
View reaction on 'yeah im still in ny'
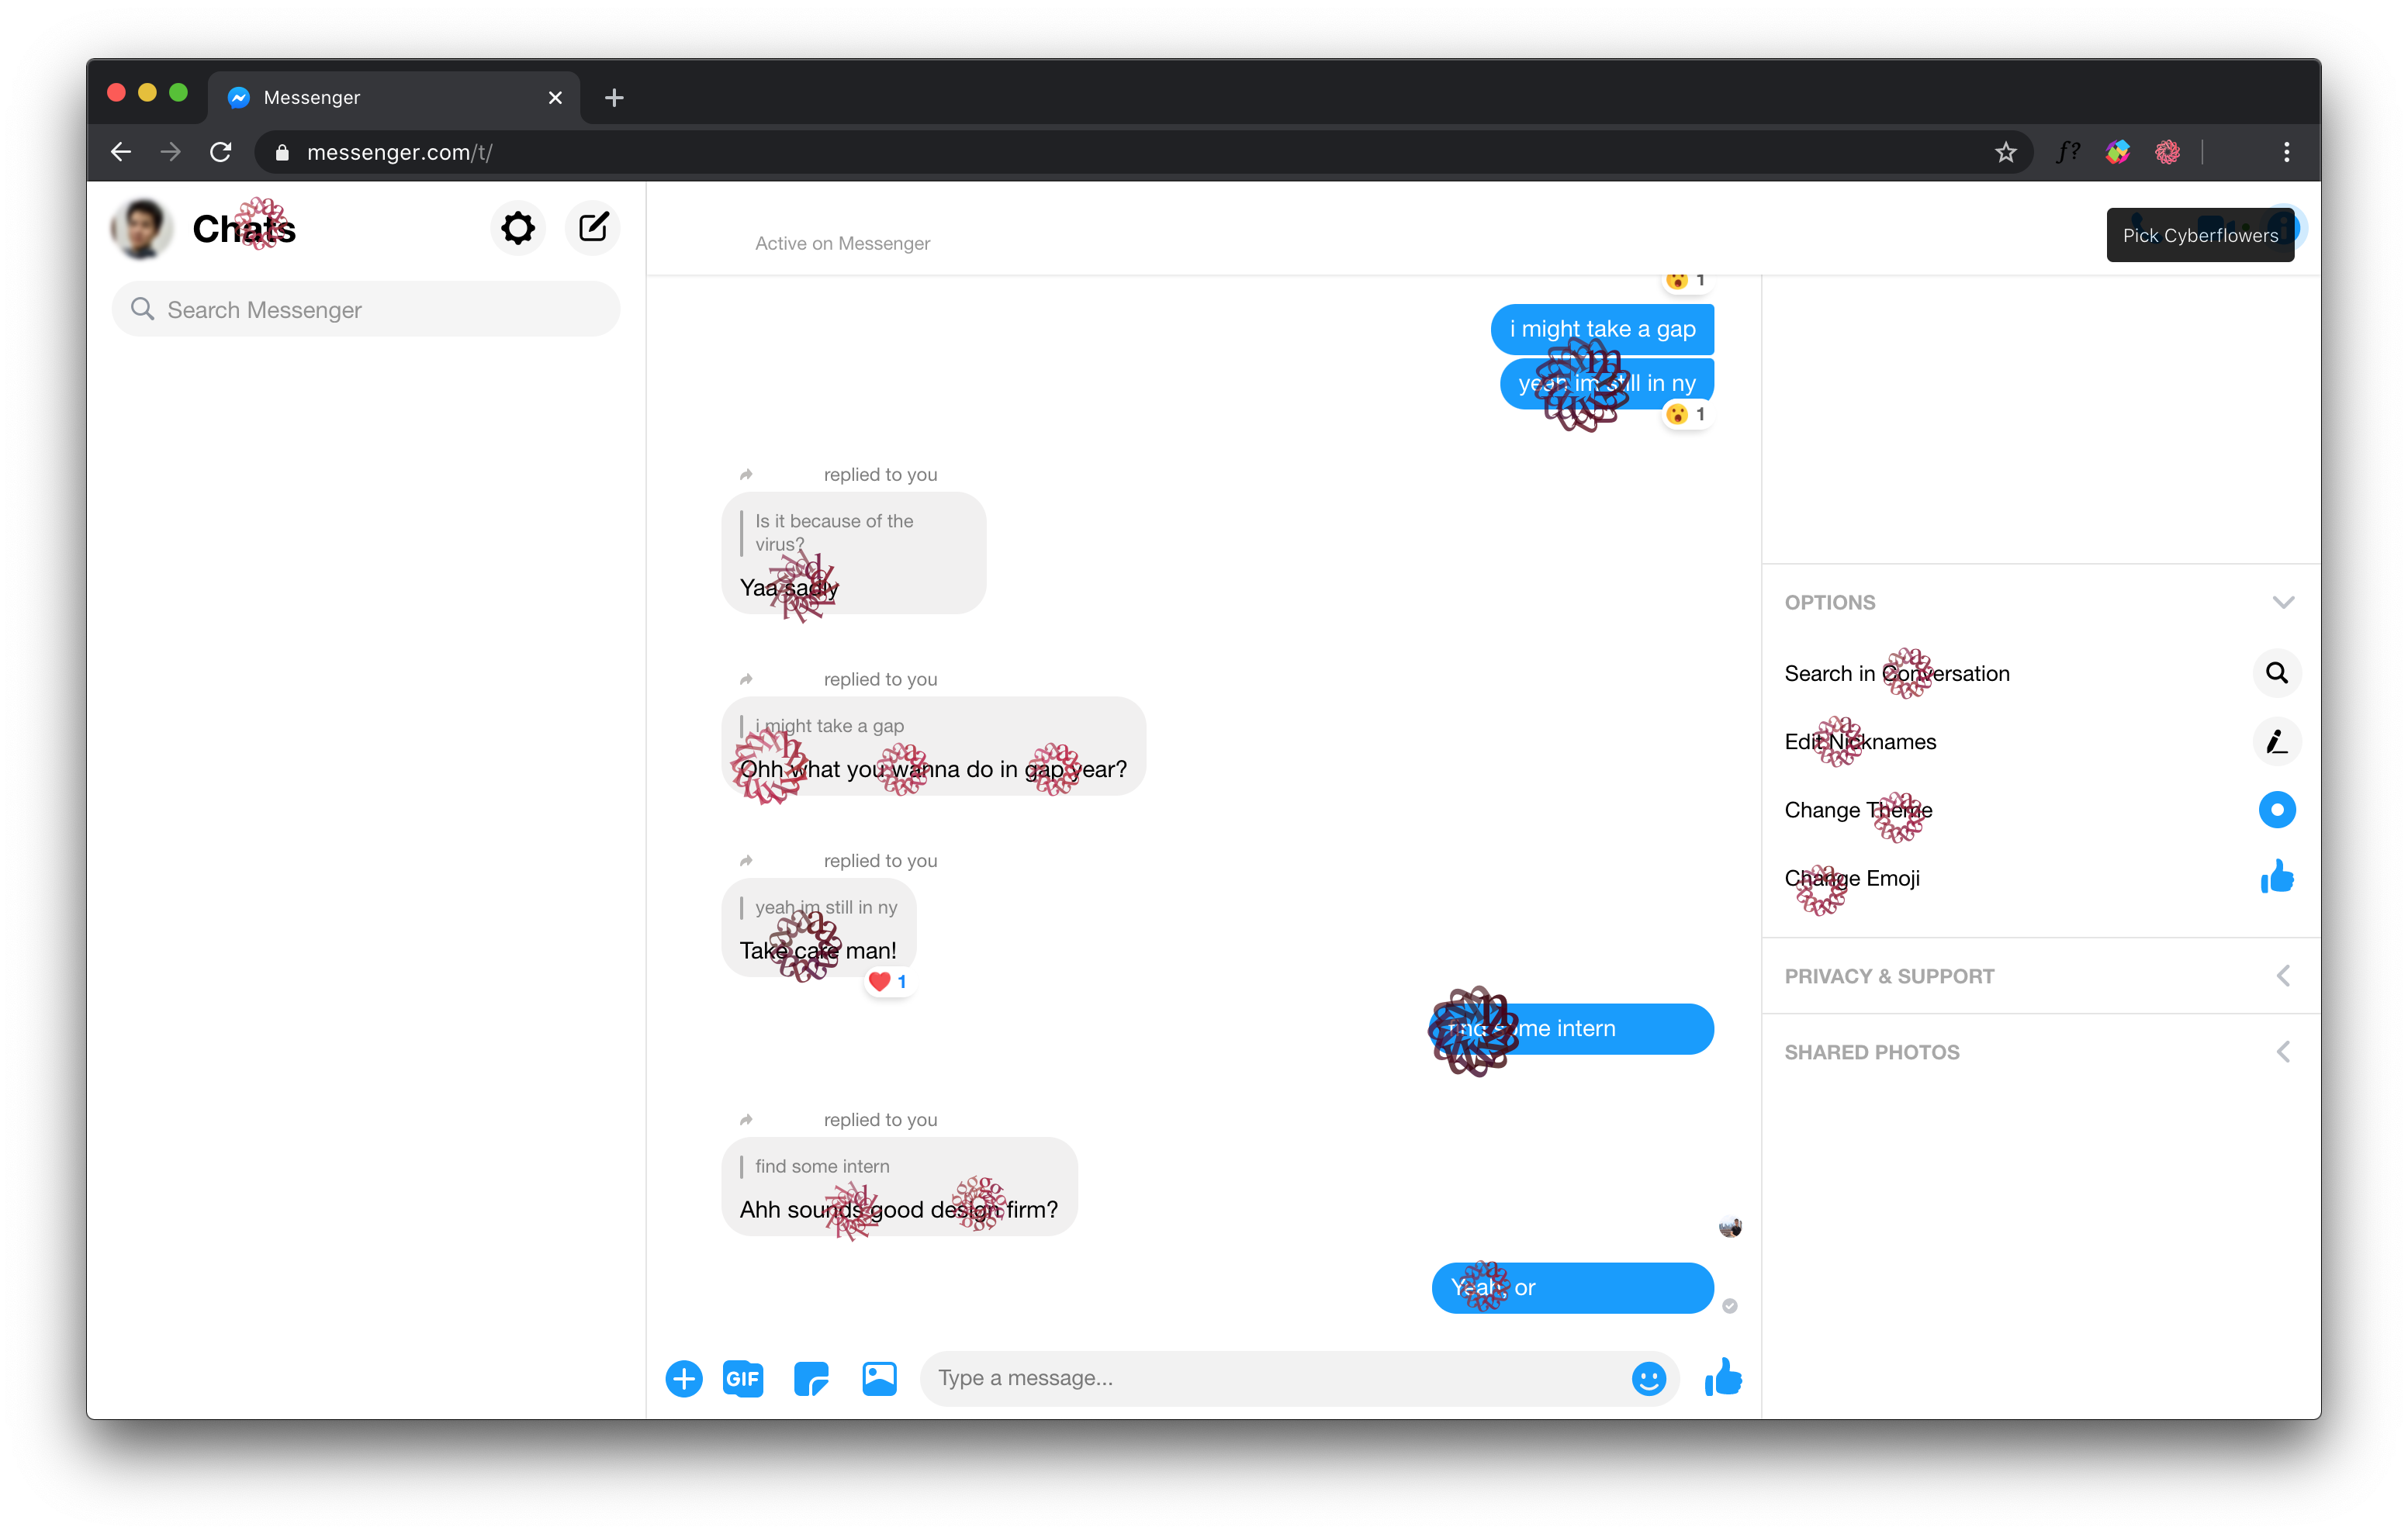pos(1687,414)
